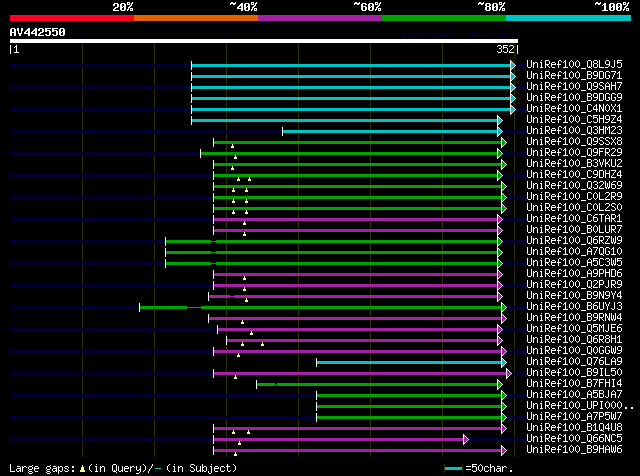Click the green alignment bar for B7FHI4
The image size is (640, 476).
coord(377,385)
